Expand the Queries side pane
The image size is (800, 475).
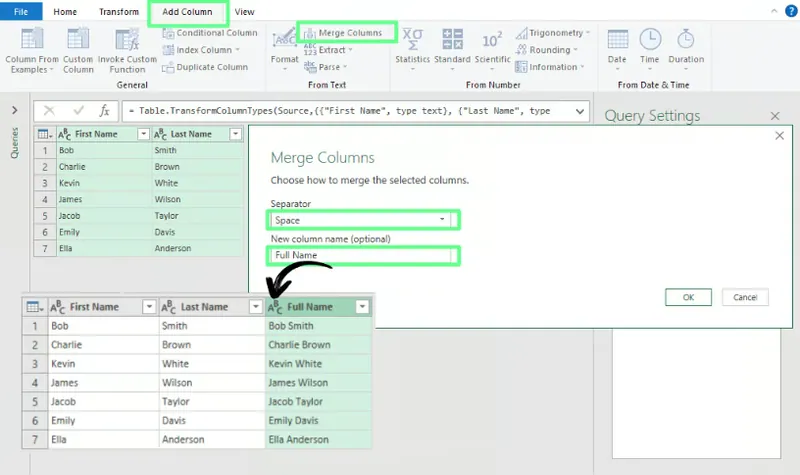(14, 111)
